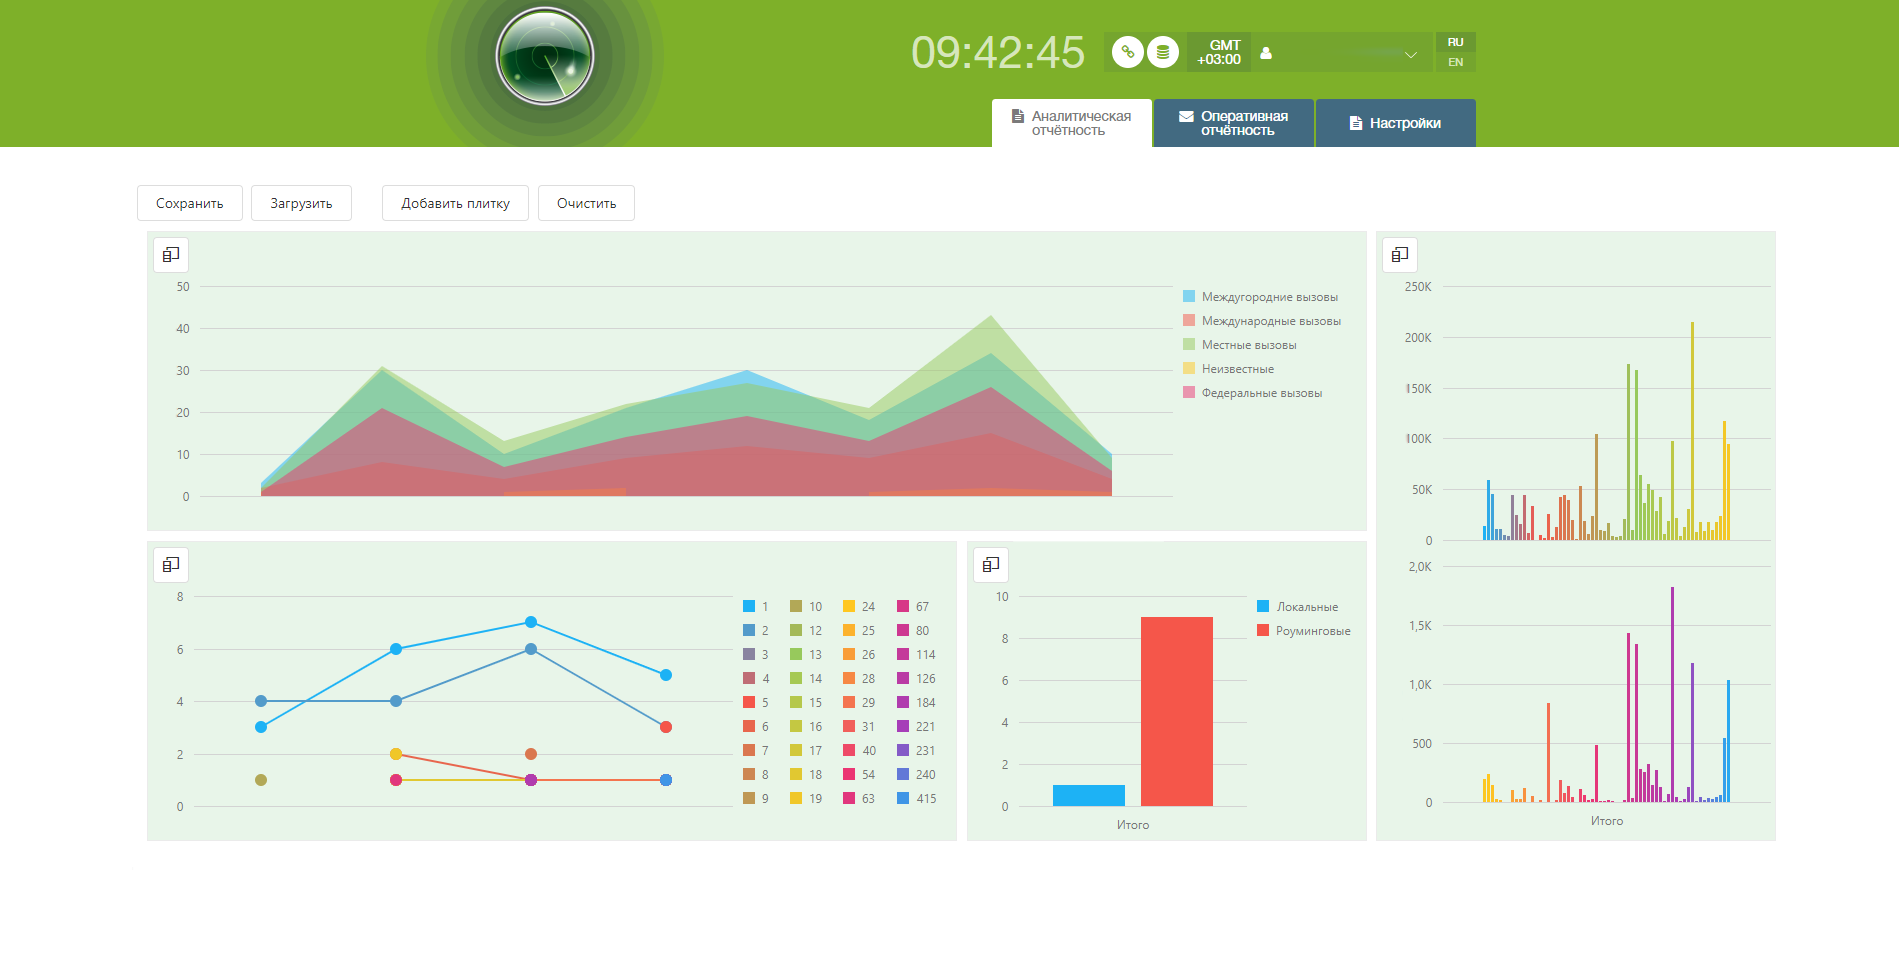Image resolution: width=1899 pixels, height=968 pixels.
Task: Click the Сохранить button
Action: [x=189, y=203]
